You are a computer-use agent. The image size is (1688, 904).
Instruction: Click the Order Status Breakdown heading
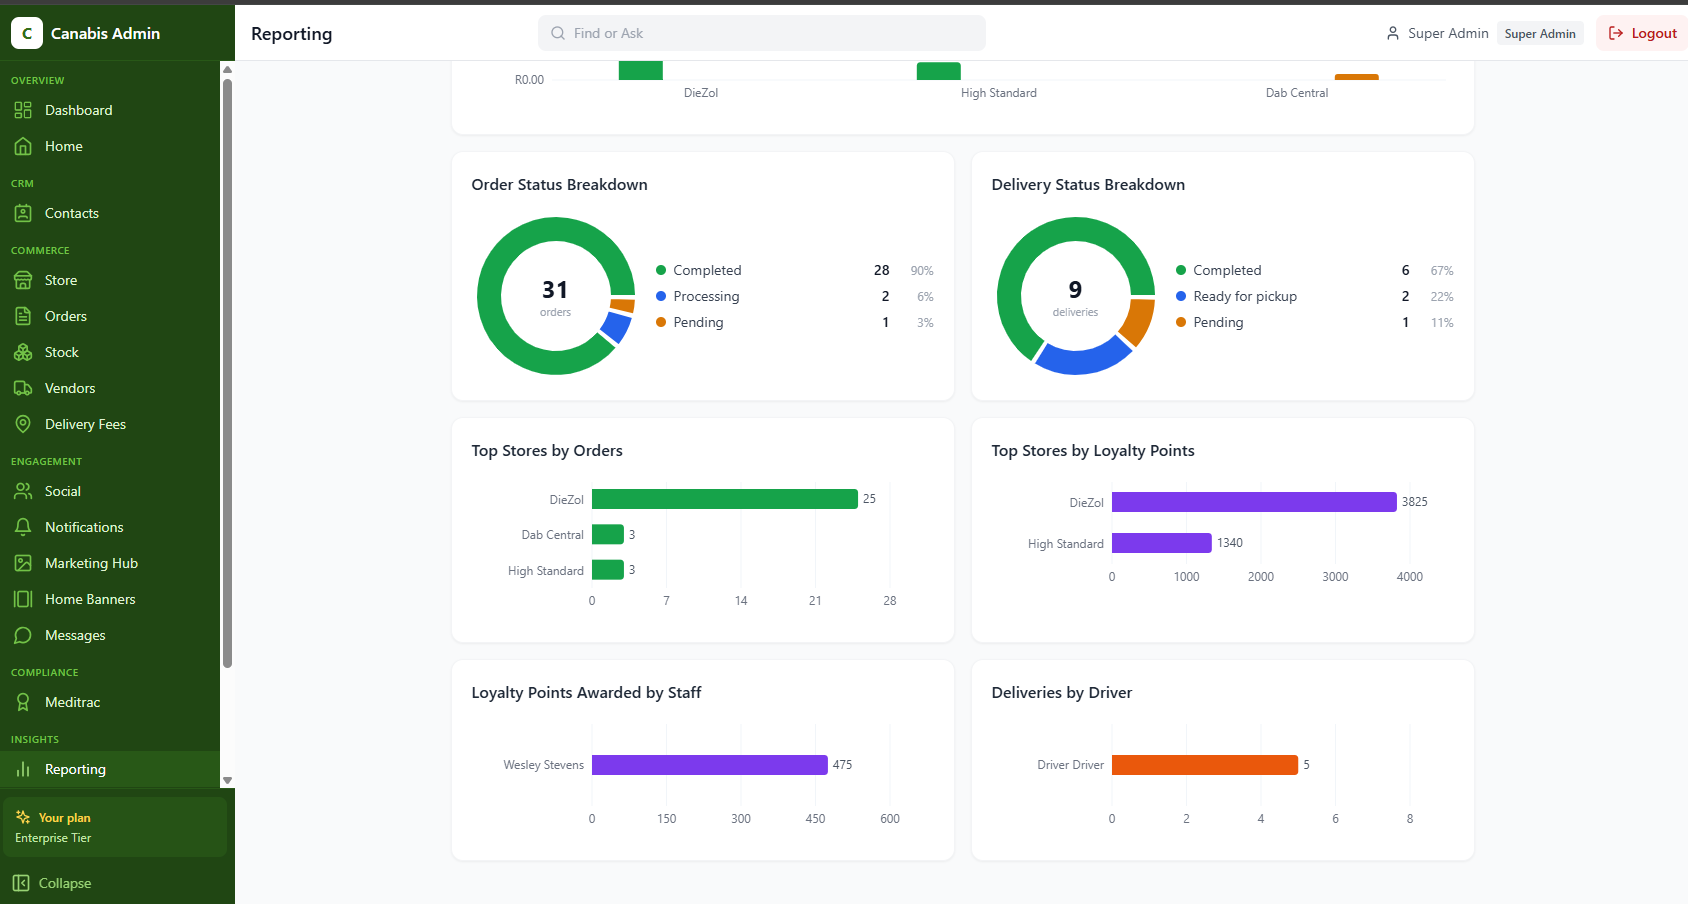pyautogui.click(x=559, y=185)
